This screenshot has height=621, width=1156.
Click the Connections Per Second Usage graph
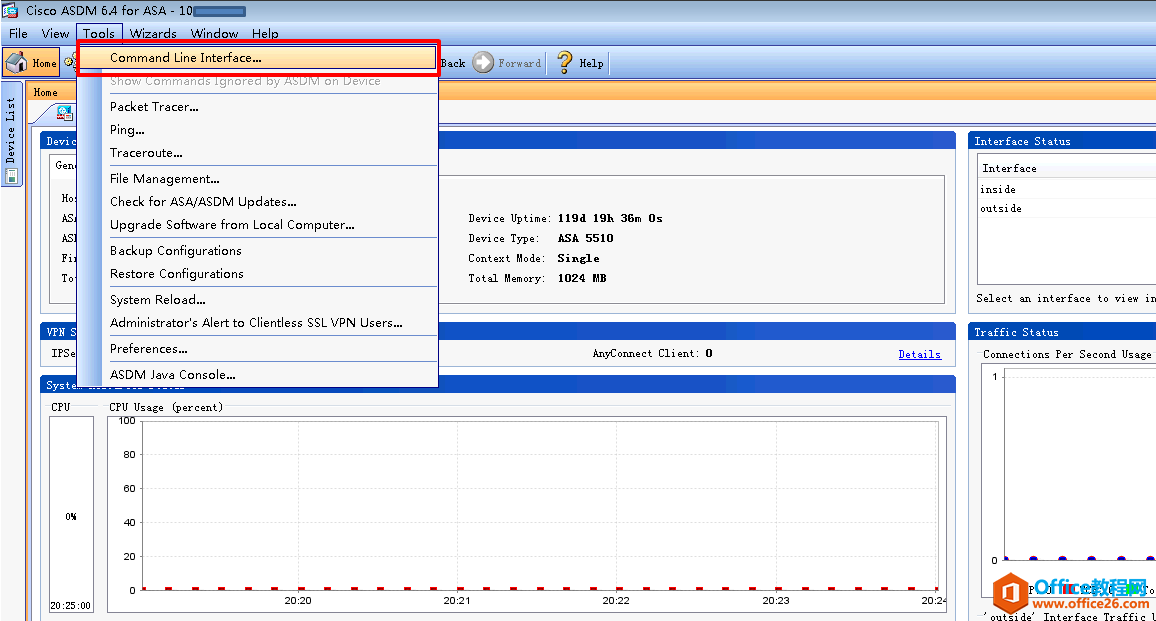tap(1070, 479)
